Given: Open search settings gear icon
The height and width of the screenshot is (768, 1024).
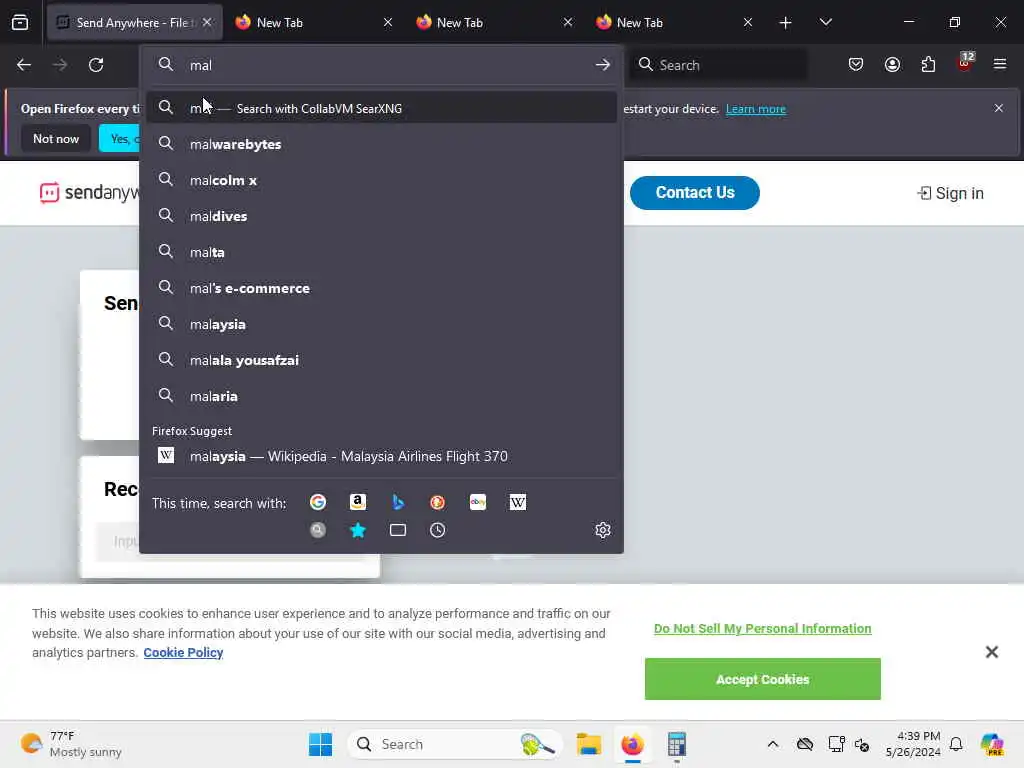Looking at the screenshot, I should tap(602, 530).
